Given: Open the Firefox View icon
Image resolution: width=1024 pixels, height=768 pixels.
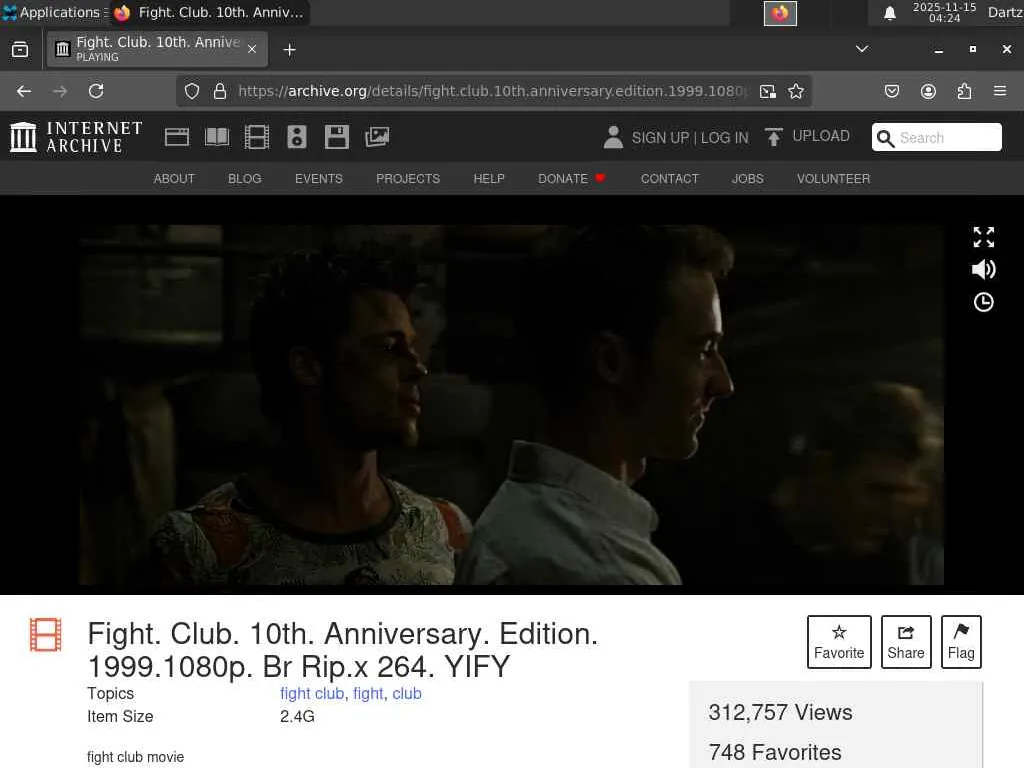Looking at the screenshot, I should coord(20,50).
